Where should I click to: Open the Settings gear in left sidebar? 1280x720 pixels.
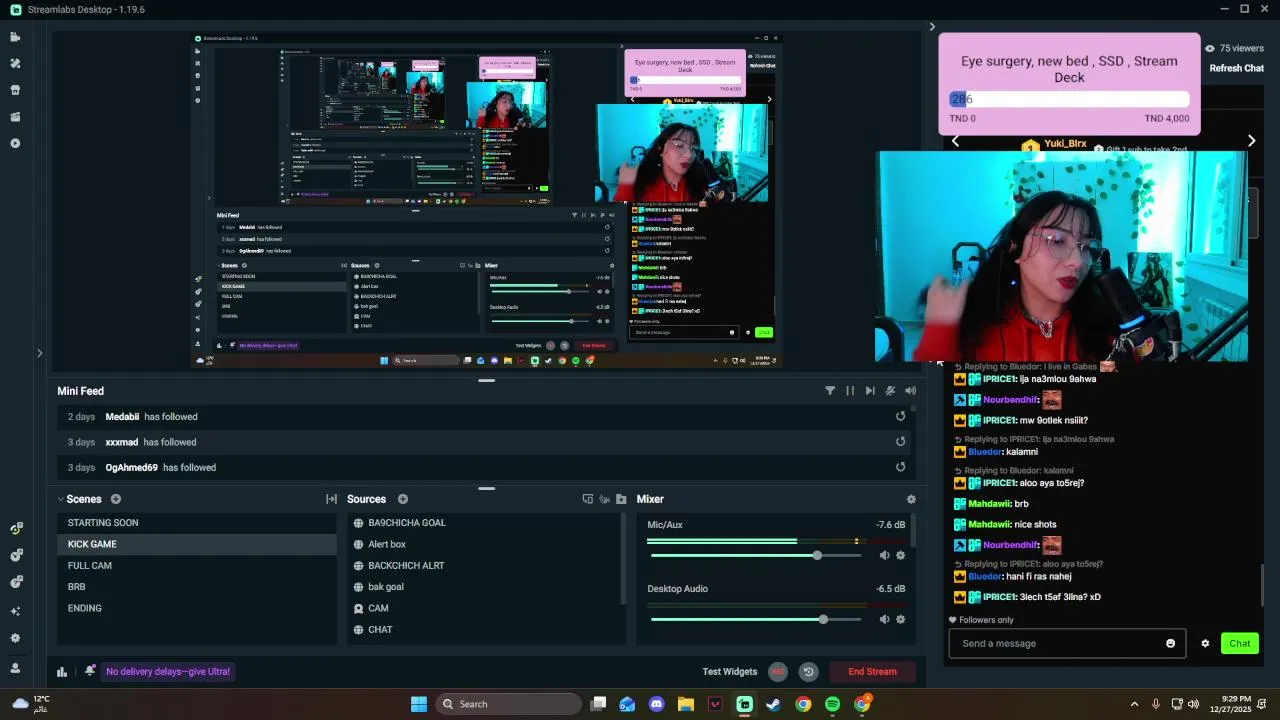coord(15,638)
